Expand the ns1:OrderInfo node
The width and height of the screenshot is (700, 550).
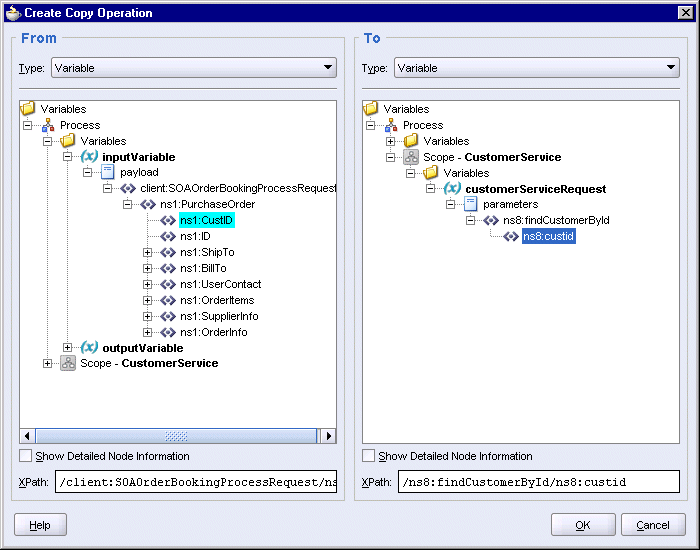[147, 333]
